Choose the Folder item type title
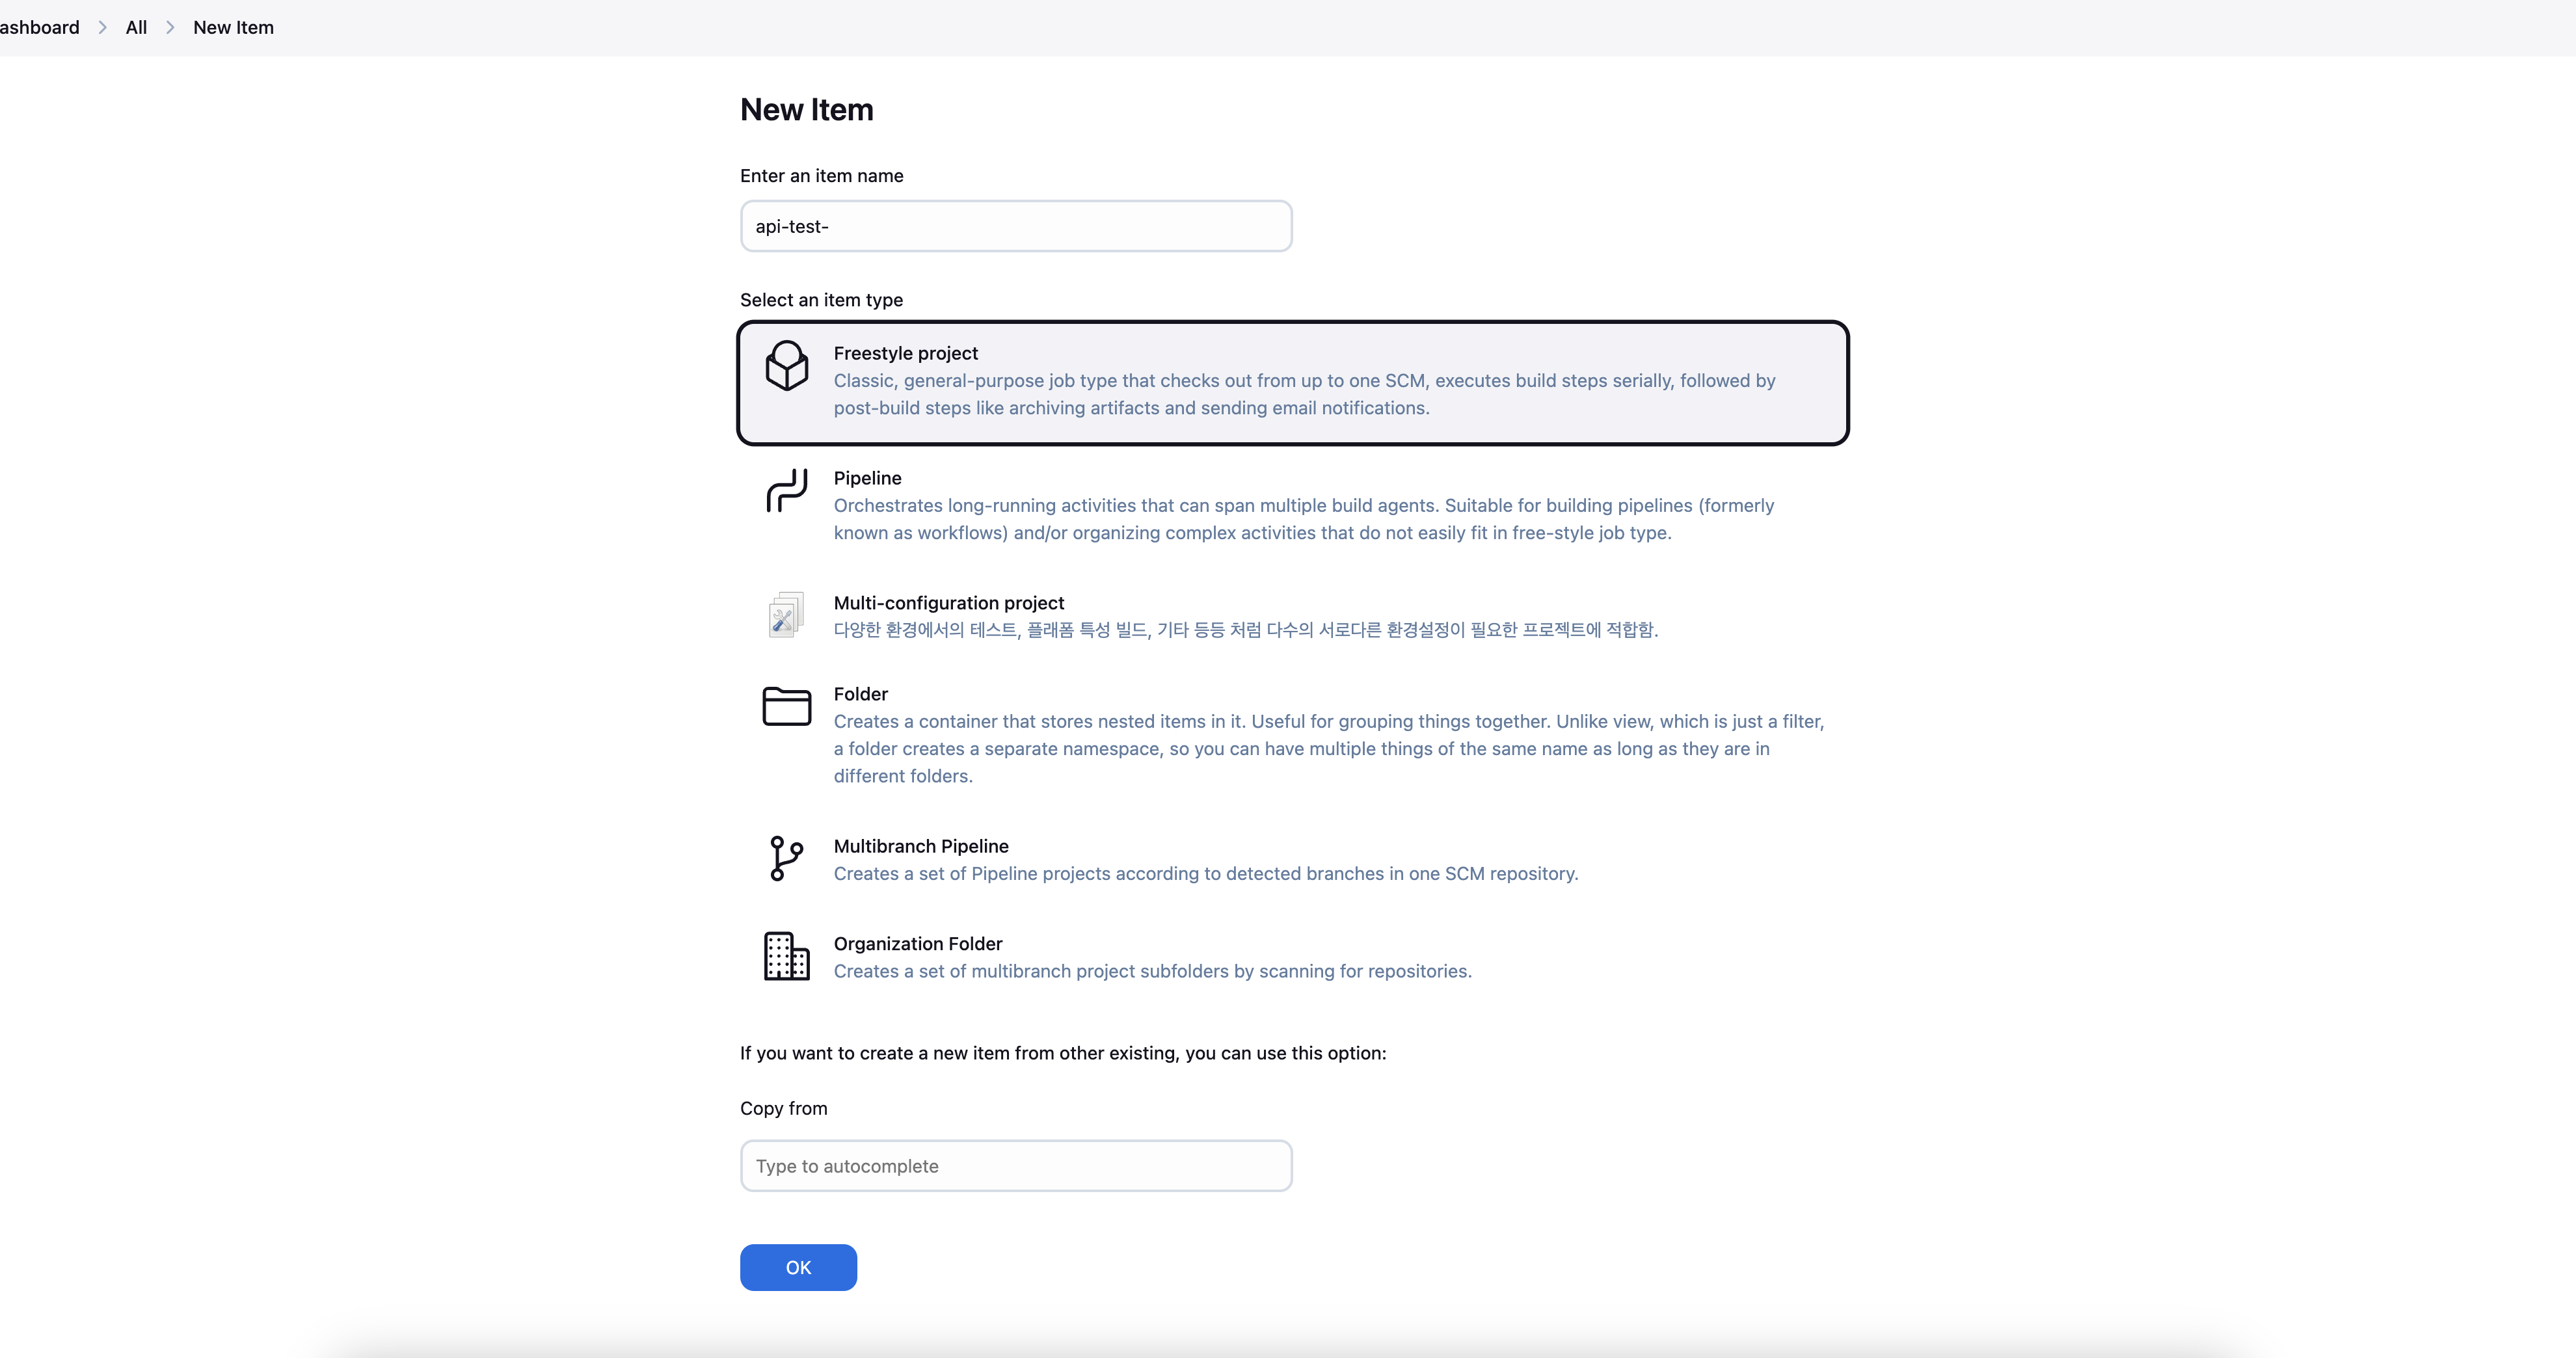Viewport: 2576px width, 1358px height. click(860, 694)
